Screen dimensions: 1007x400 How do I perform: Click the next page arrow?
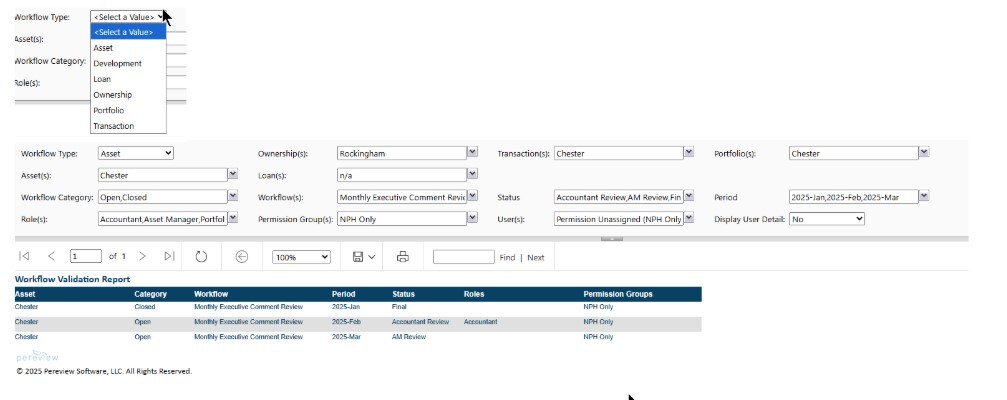143,257
